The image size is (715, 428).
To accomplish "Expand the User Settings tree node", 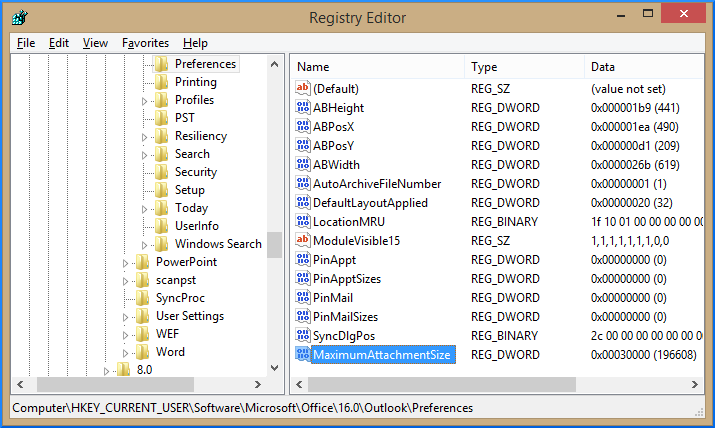I will point(125,317).
